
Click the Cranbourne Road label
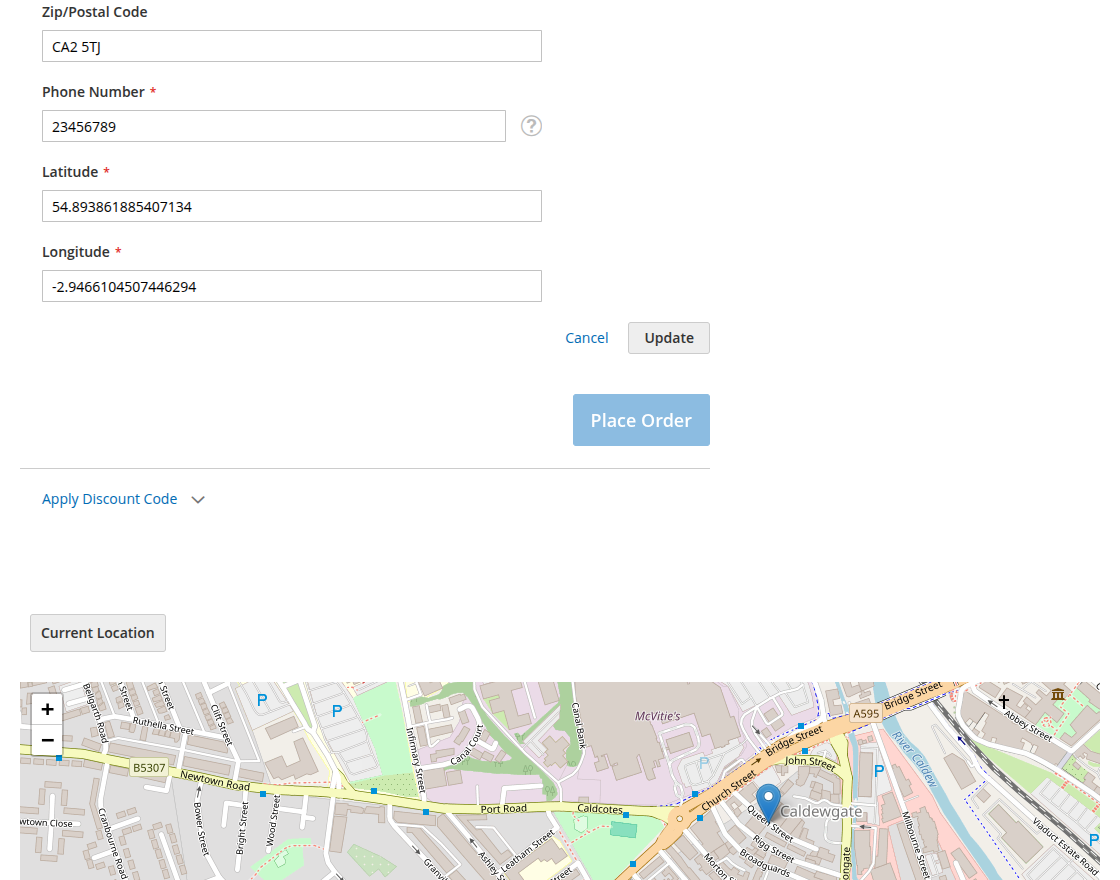pyautogui.click(x=113, y=843)
